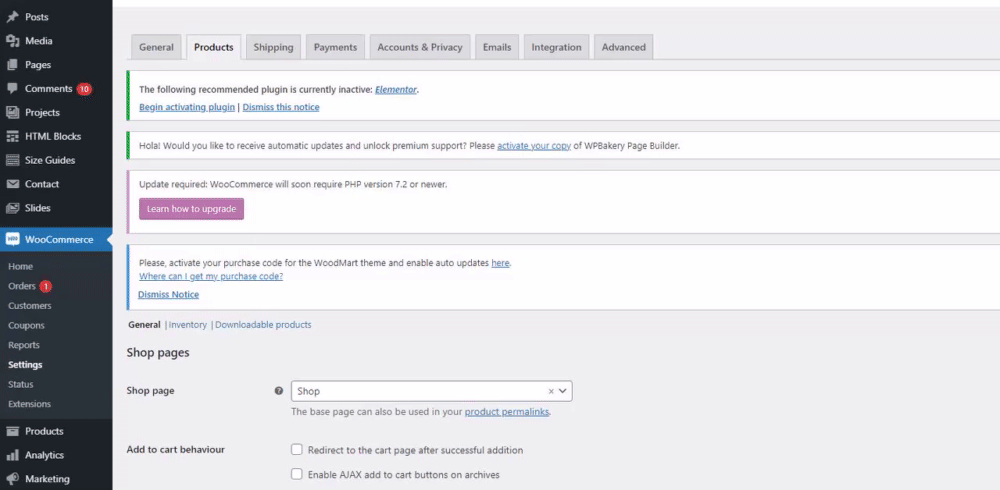This screenshot has height=490, width=1000.
Task: Open the Shop page dropdown
Action: click(x=430, y=391)
